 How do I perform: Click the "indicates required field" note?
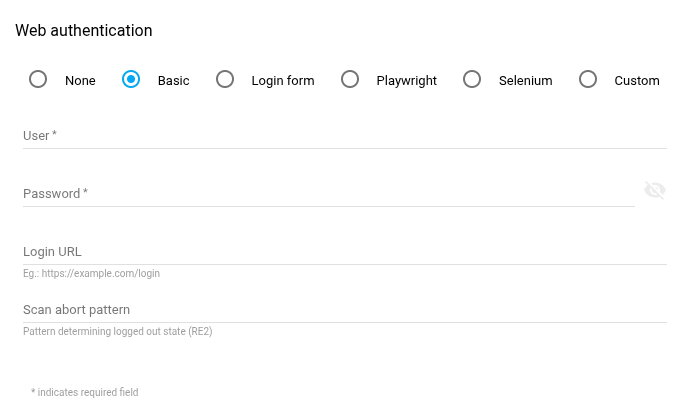click(x=85, y=392)
